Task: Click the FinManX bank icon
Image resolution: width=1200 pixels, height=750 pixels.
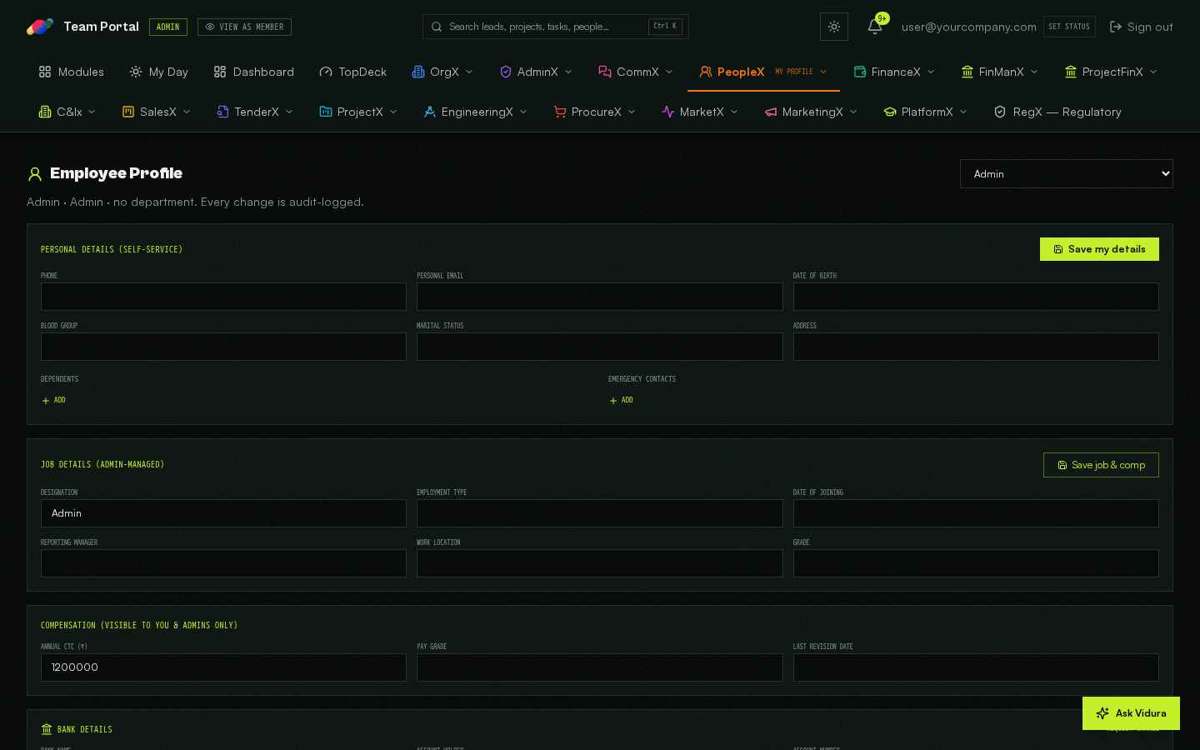Action: click(x=967, y=72)
